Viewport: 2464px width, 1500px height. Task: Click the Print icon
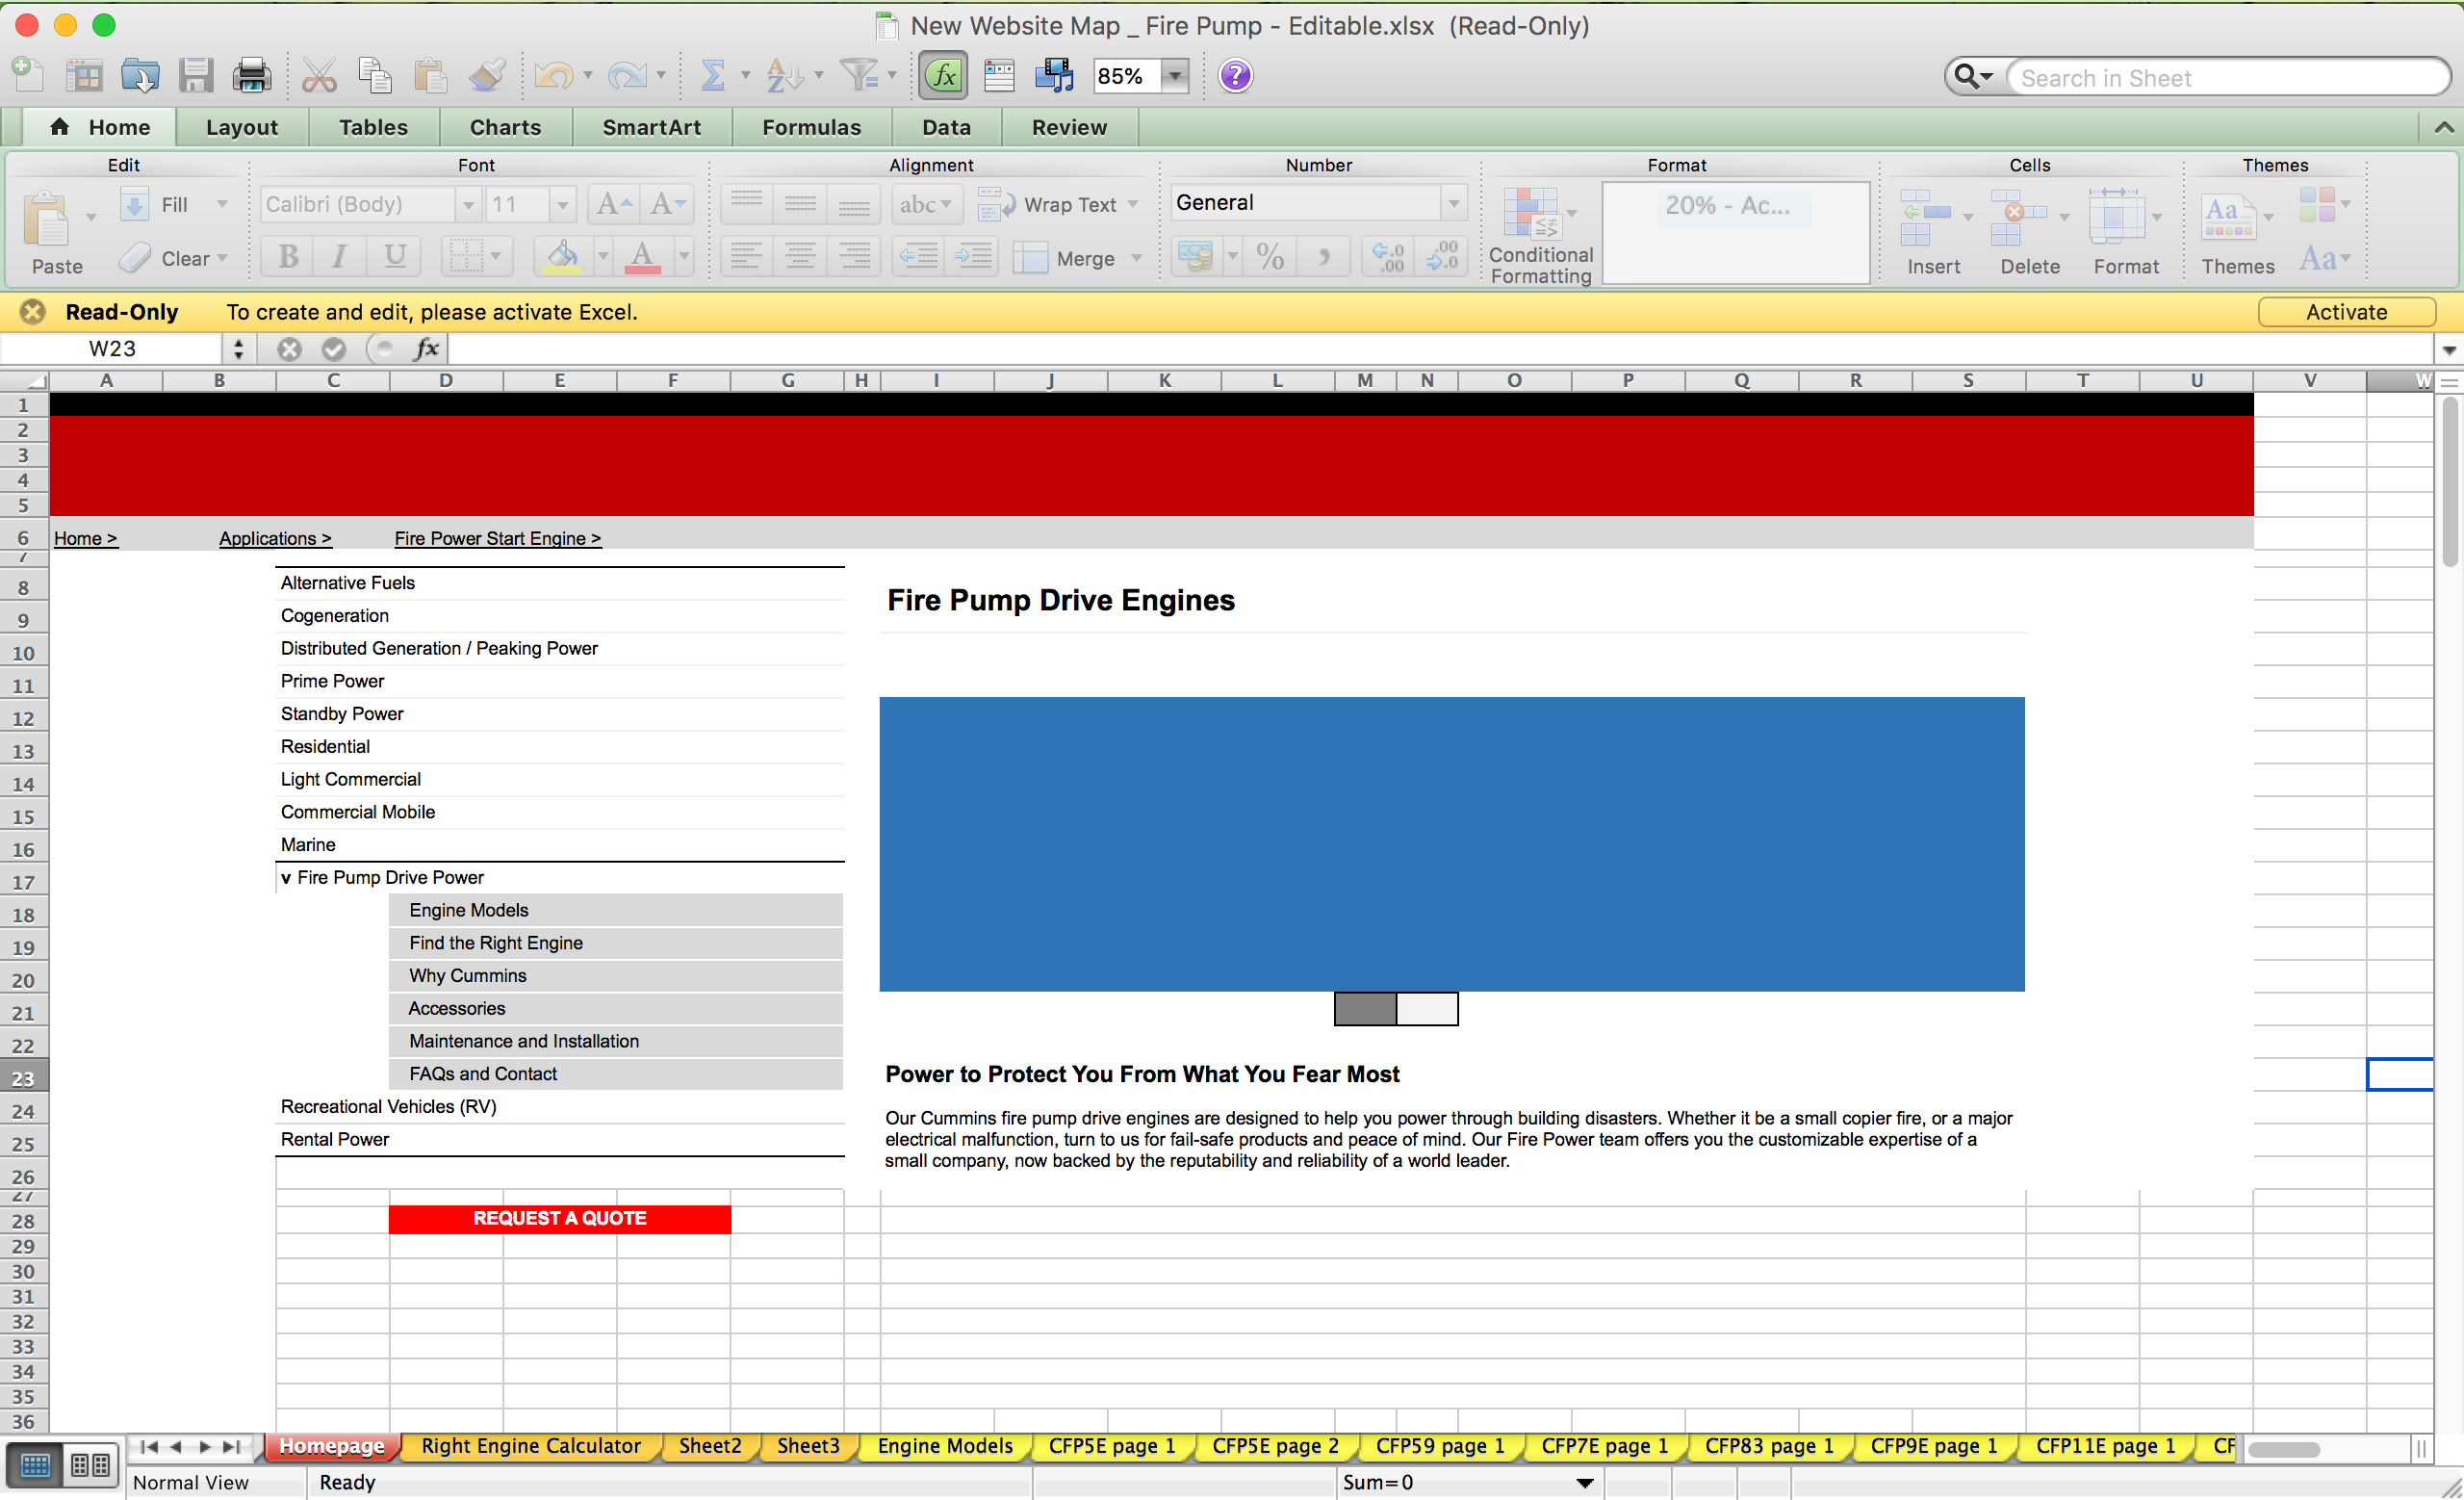[x=251, y=75]
